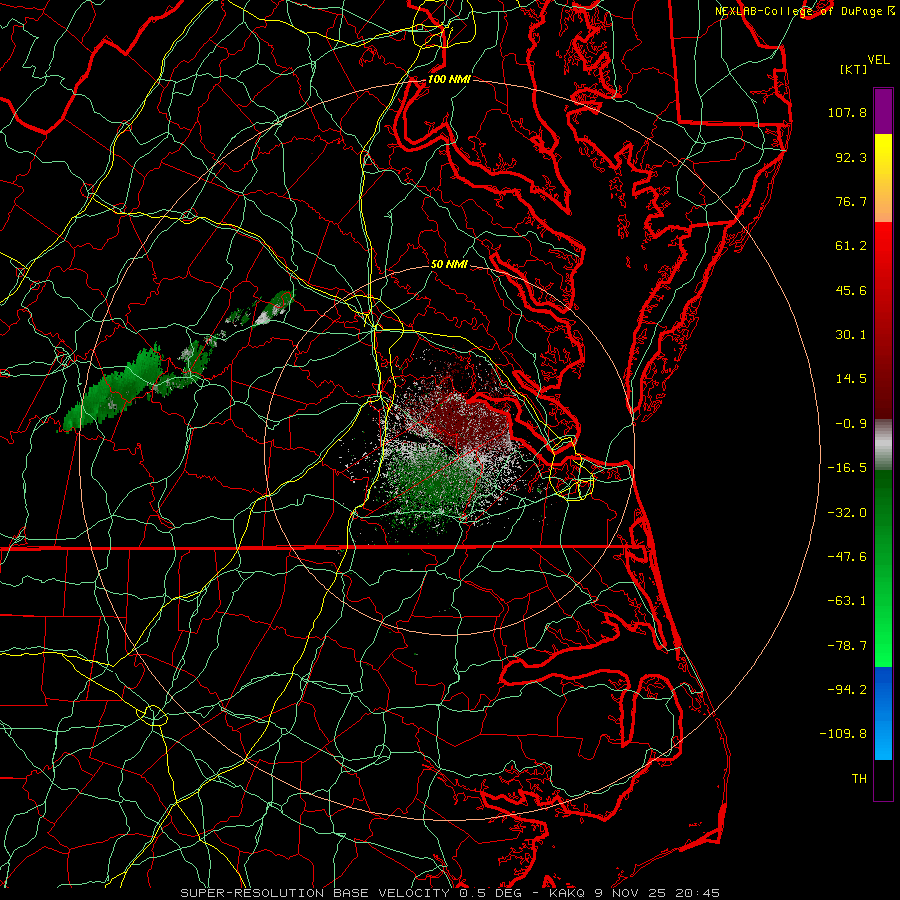
Task: Click the gray-white segment of the color bar
Action: [883, 442]
